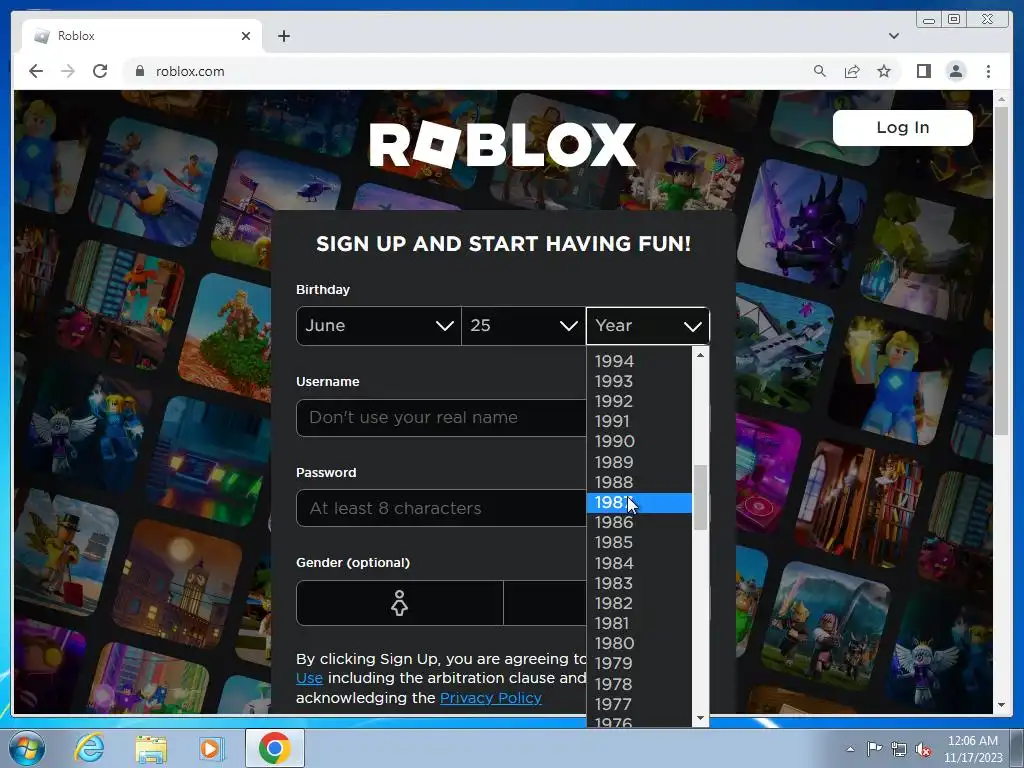The height and width of the screenshot is (768, 1024).
Task: Open a new browser tab
Action: pos(283,36)
